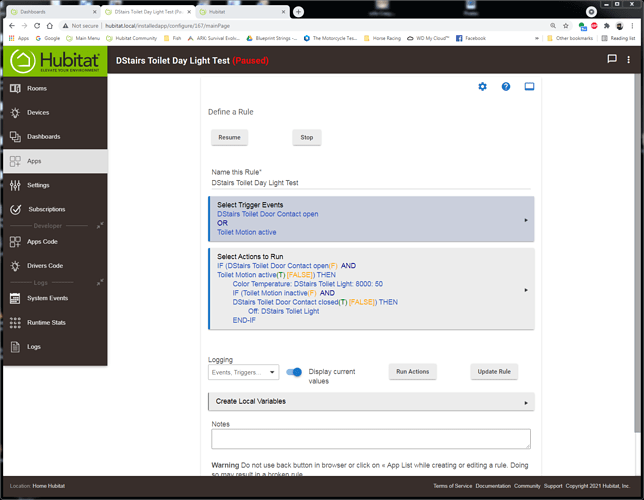Open the blue help question mark icon
Viewport: 644px width, 500px height.
point(506,87)
